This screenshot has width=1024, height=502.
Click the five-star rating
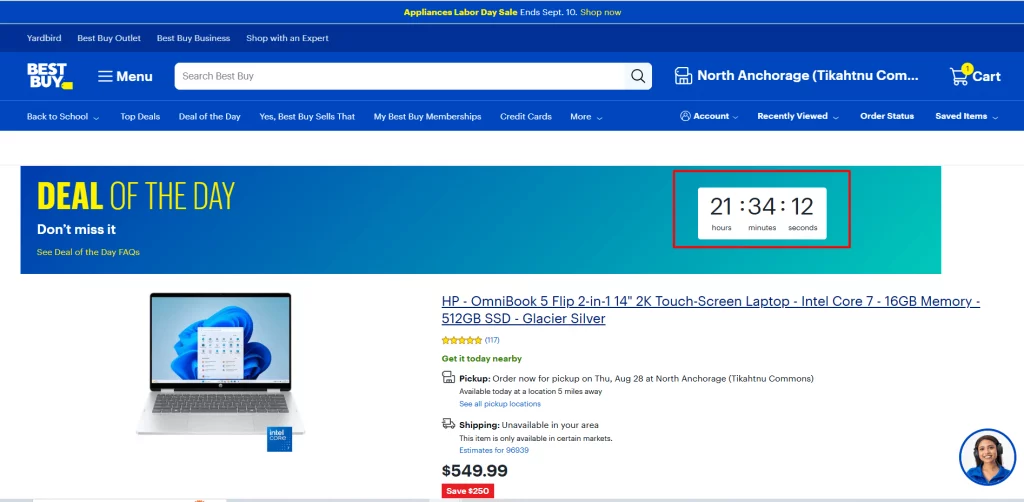pyautogui.click(x=462, y=340)
